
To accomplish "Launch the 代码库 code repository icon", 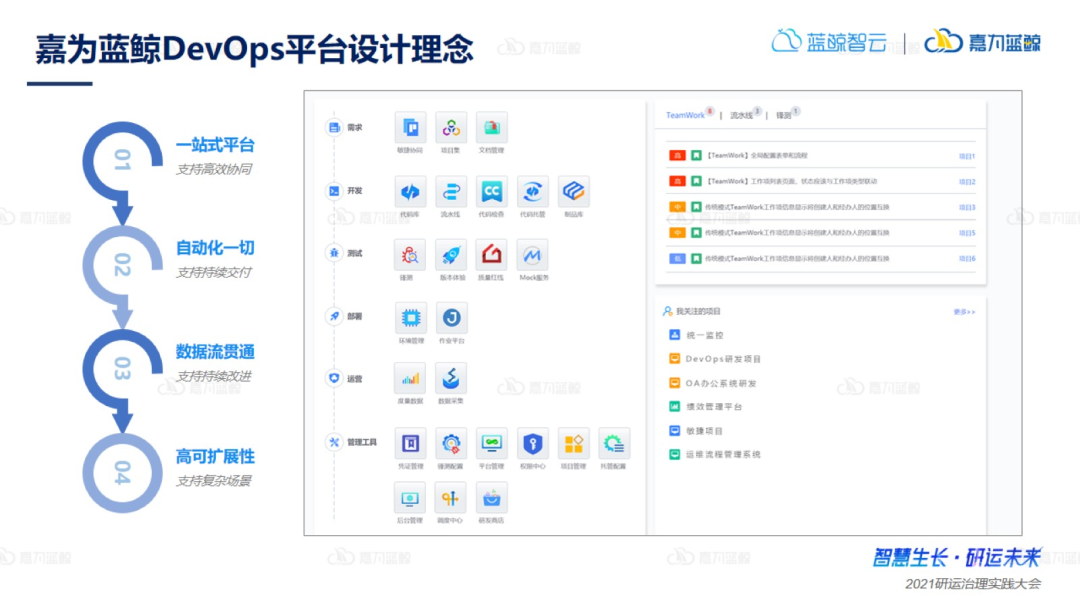I will 410,191.
